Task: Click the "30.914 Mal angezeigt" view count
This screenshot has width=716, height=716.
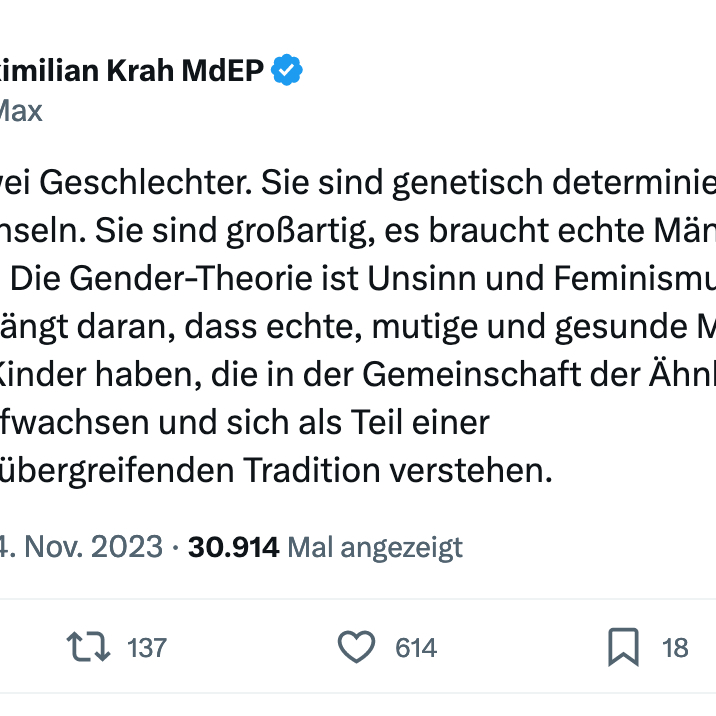Action: coord(325,547)
